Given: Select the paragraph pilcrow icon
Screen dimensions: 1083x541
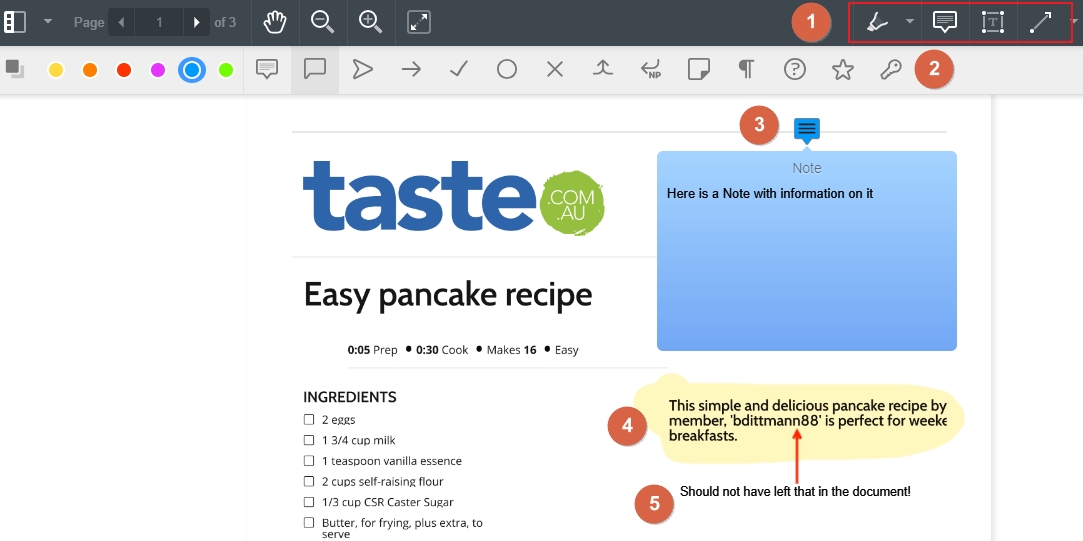Looking at the screenshot, I should 747,69.
